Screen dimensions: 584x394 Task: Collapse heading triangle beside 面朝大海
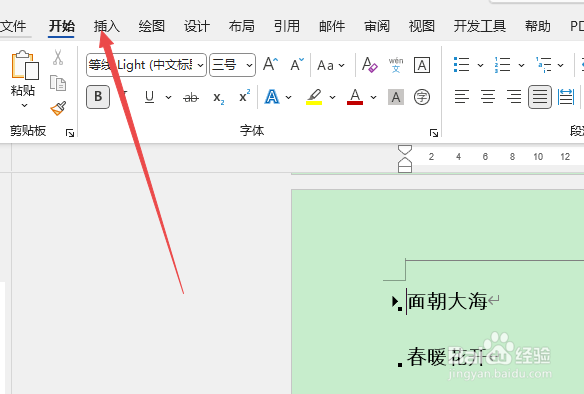point(395,301)
